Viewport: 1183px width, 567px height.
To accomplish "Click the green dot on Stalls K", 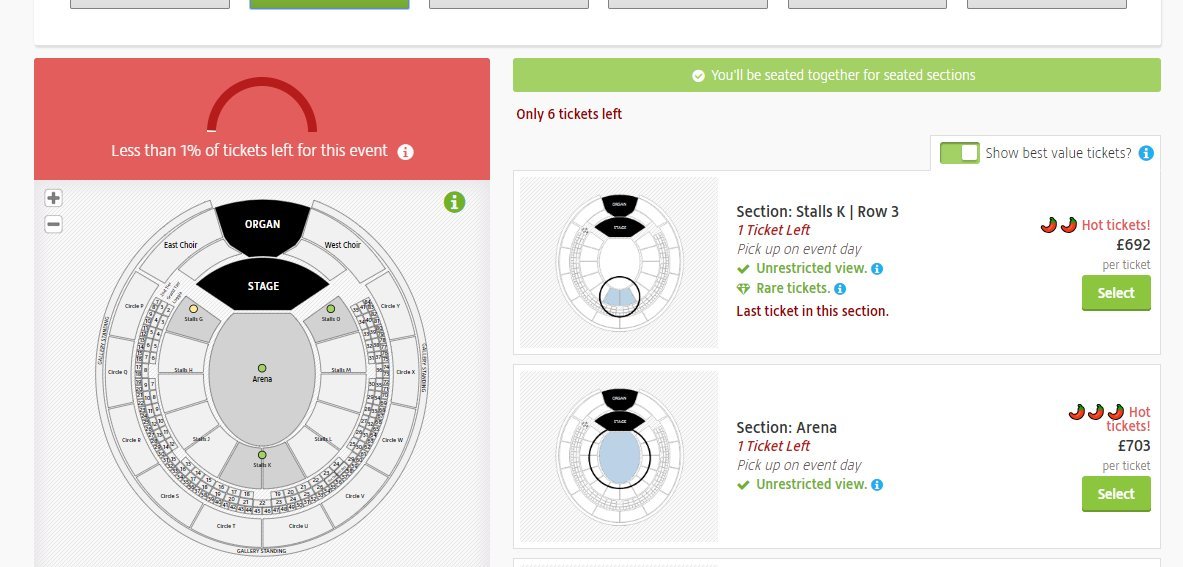I will (x=262, y=455).
